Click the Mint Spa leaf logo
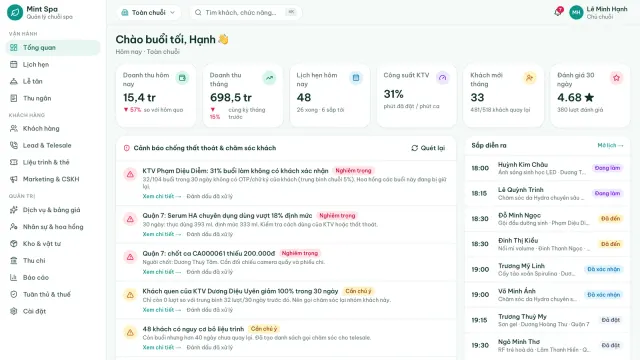The height and width of the screenshot is (360, 640). coord(15,12)
